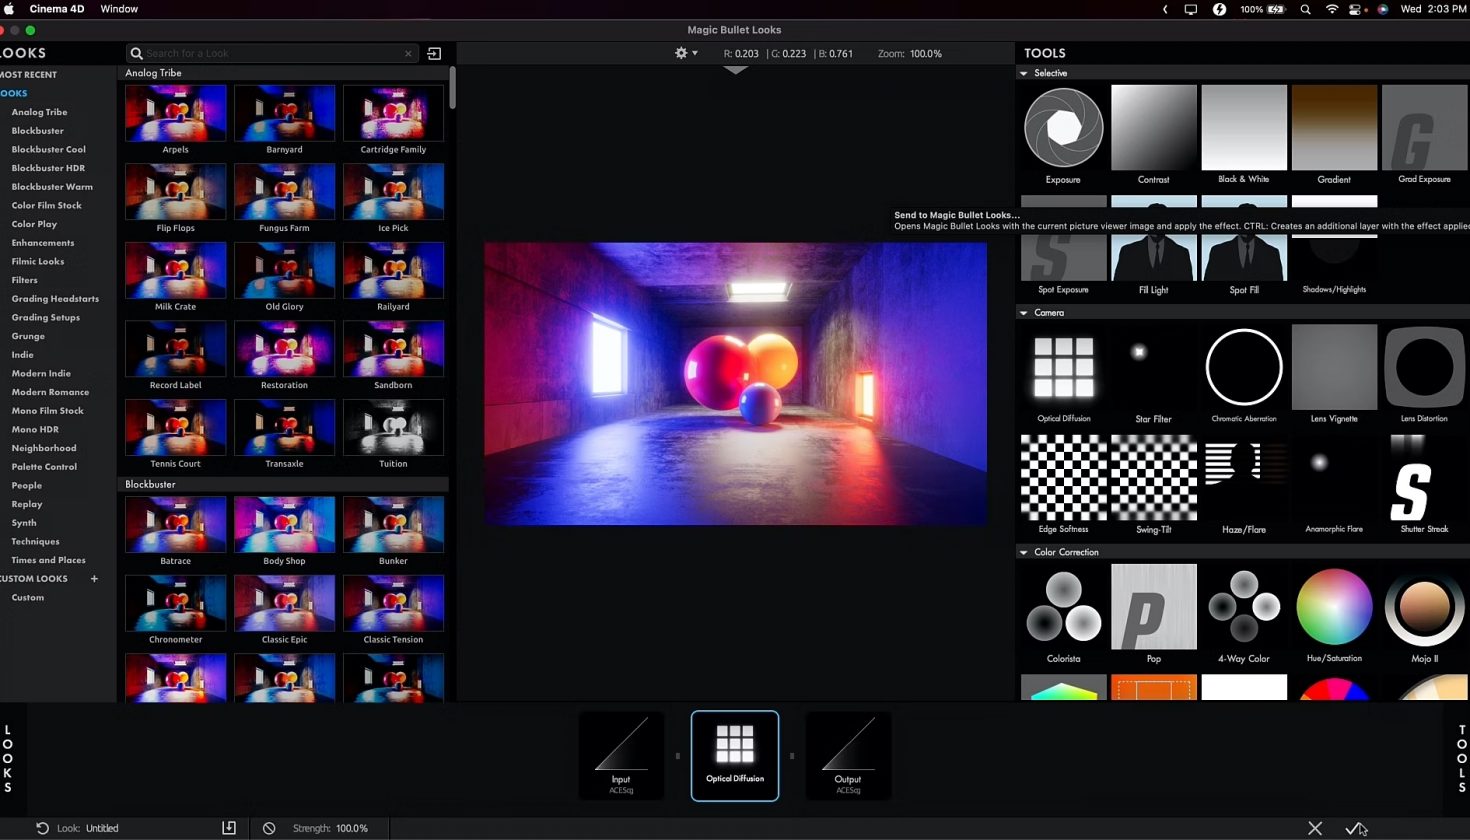Open the viewer settings gear dropdown
Image resolution: width=1470 pixels, height=840 pixels.
coord(681,53)
